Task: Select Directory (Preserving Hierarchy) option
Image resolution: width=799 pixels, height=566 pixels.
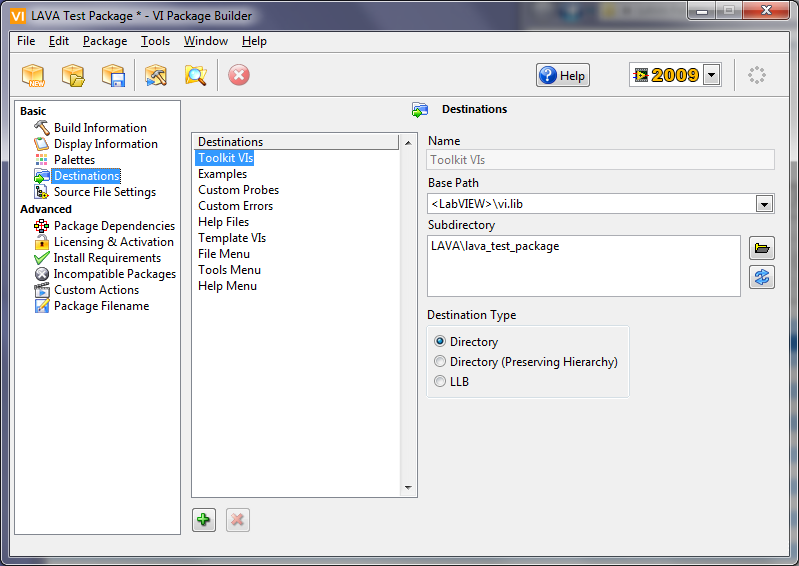Action: pos(440,361)
